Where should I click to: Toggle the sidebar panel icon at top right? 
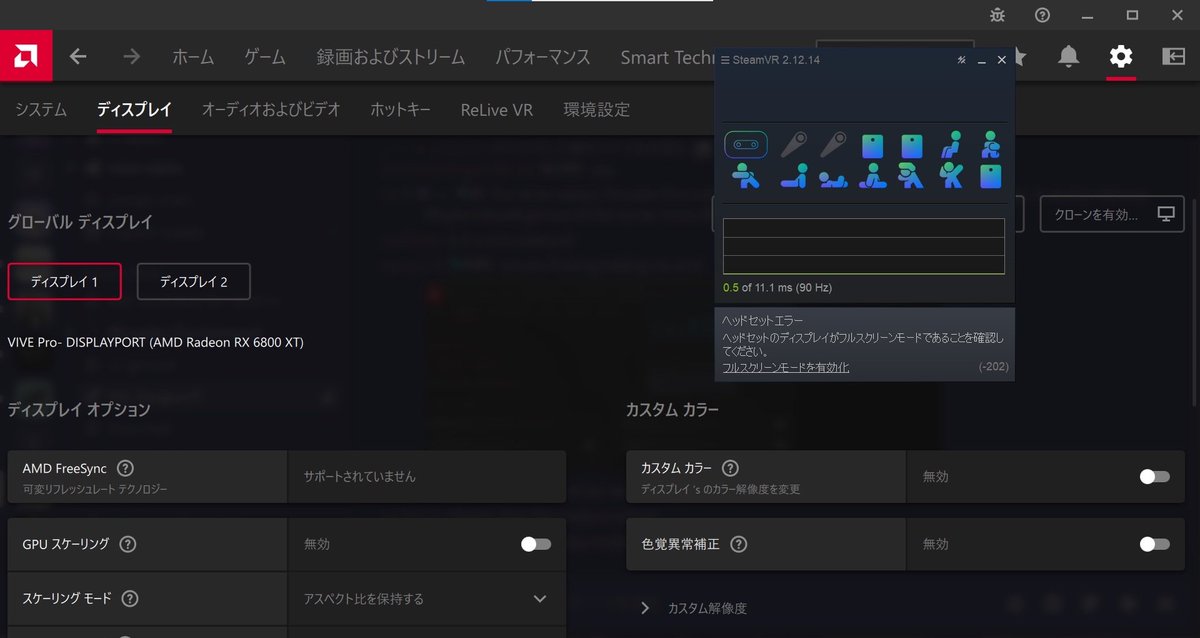coord(1173,57)
